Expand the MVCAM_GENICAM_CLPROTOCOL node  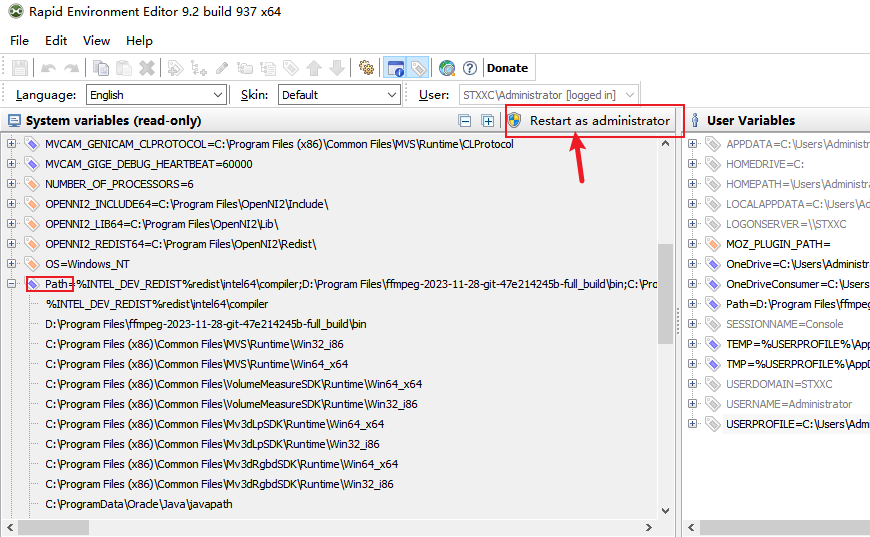click(x=11, y=144)
